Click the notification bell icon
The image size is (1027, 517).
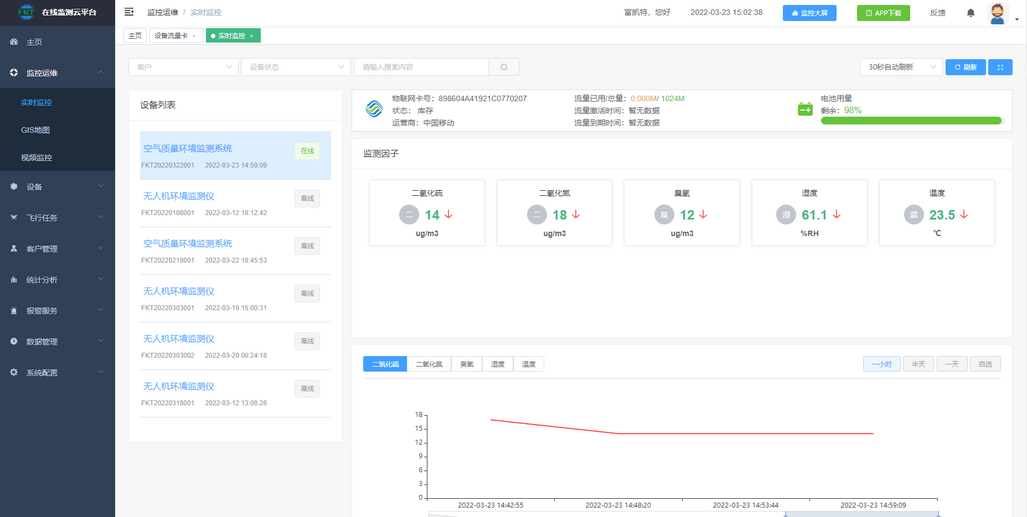(970, 13)
